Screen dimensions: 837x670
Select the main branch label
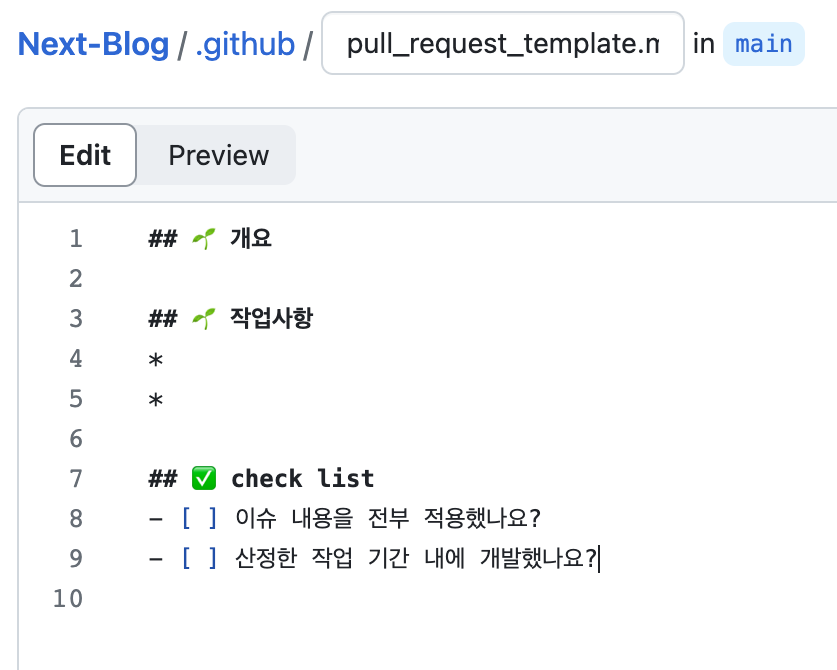[x=764, y=44]
